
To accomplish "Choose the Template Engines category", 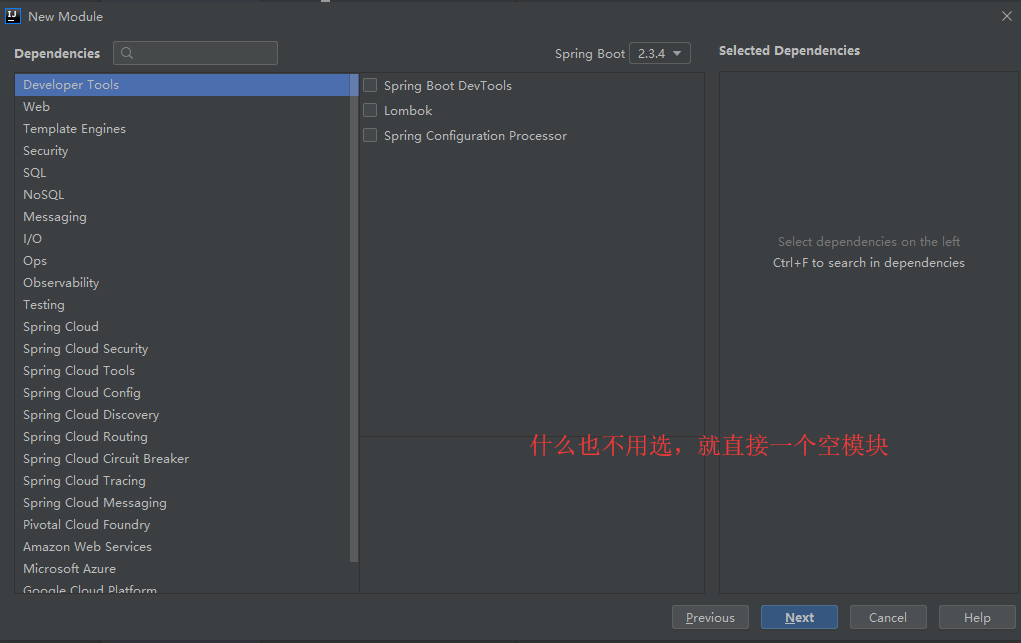I will [182, 129].
